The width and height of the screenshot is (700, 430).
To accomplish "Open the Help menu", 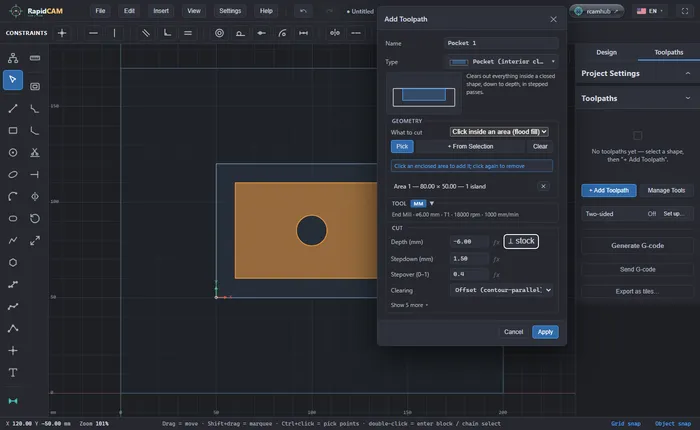I will pos(266,11).
